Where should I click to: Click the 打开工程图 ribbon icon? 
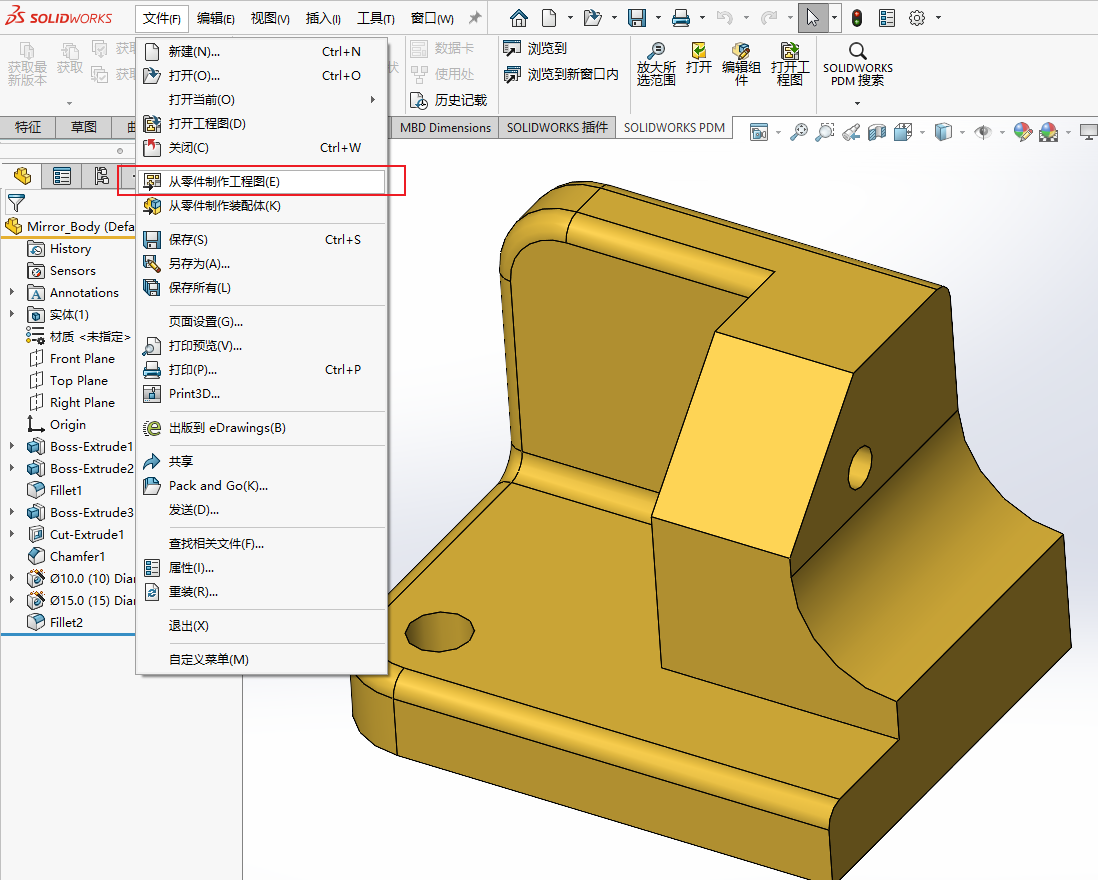(x=789, y=64)
